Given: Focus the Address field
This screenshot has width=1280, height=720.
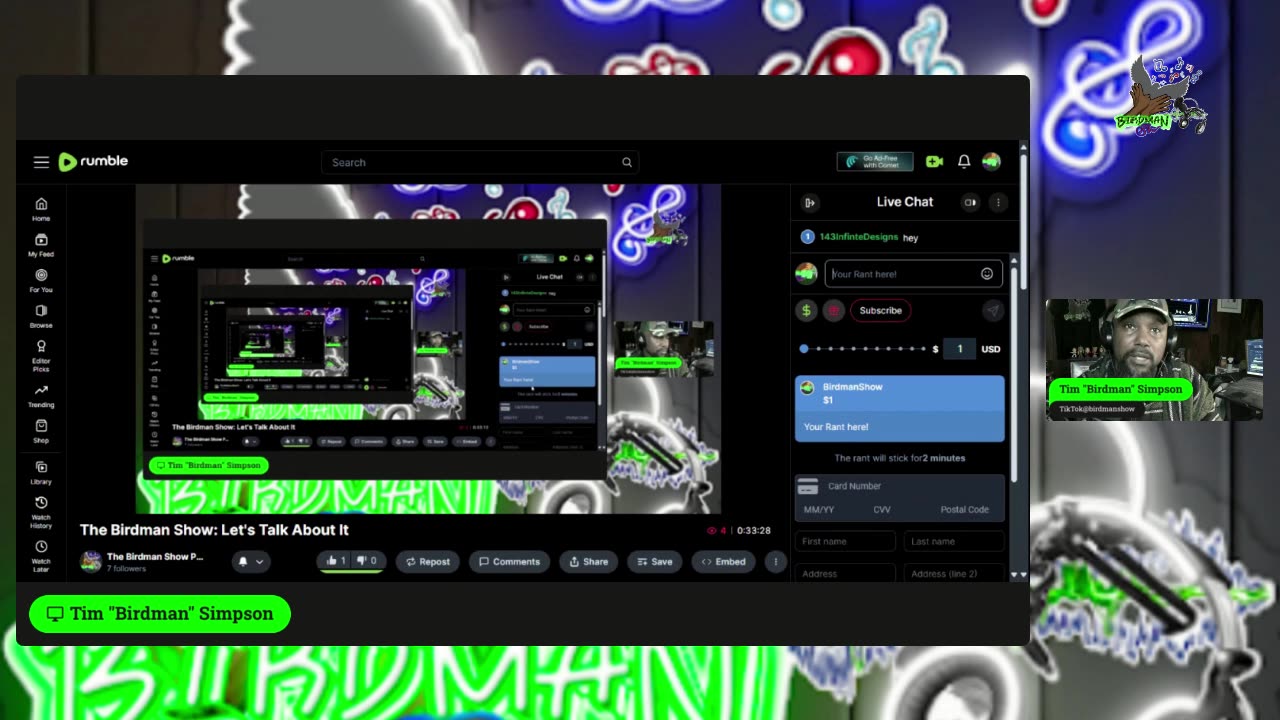Looking at the screenshot, I should click(846, 573).
